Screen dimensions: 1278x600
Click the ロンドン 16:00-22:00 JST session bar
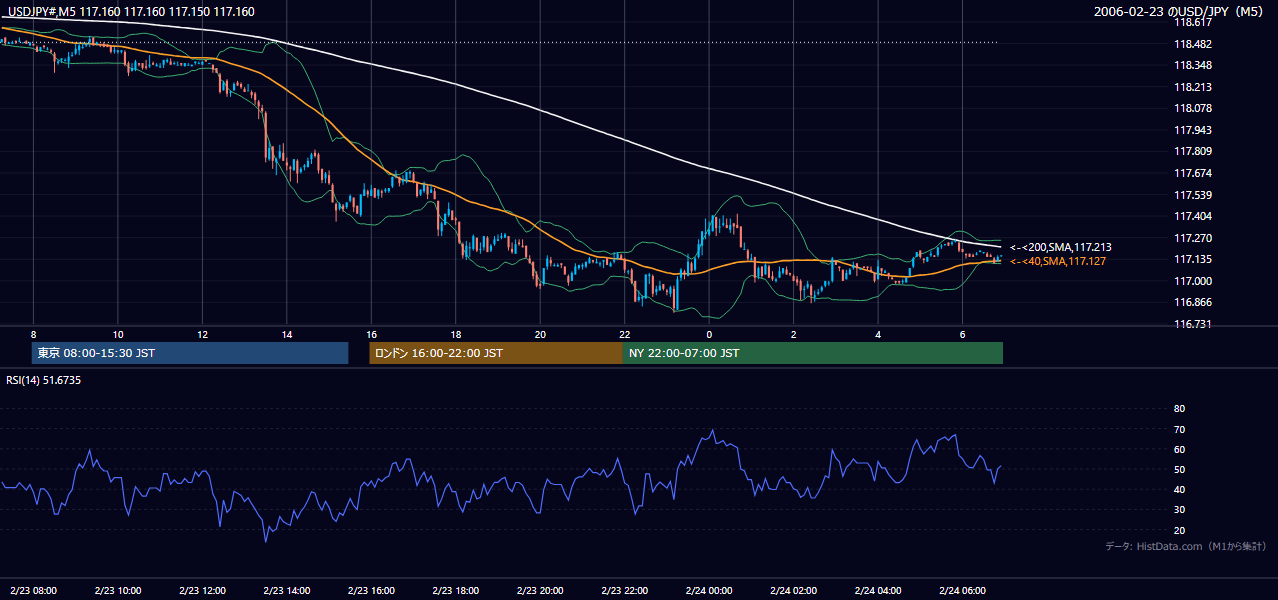(x=496, y=353)
